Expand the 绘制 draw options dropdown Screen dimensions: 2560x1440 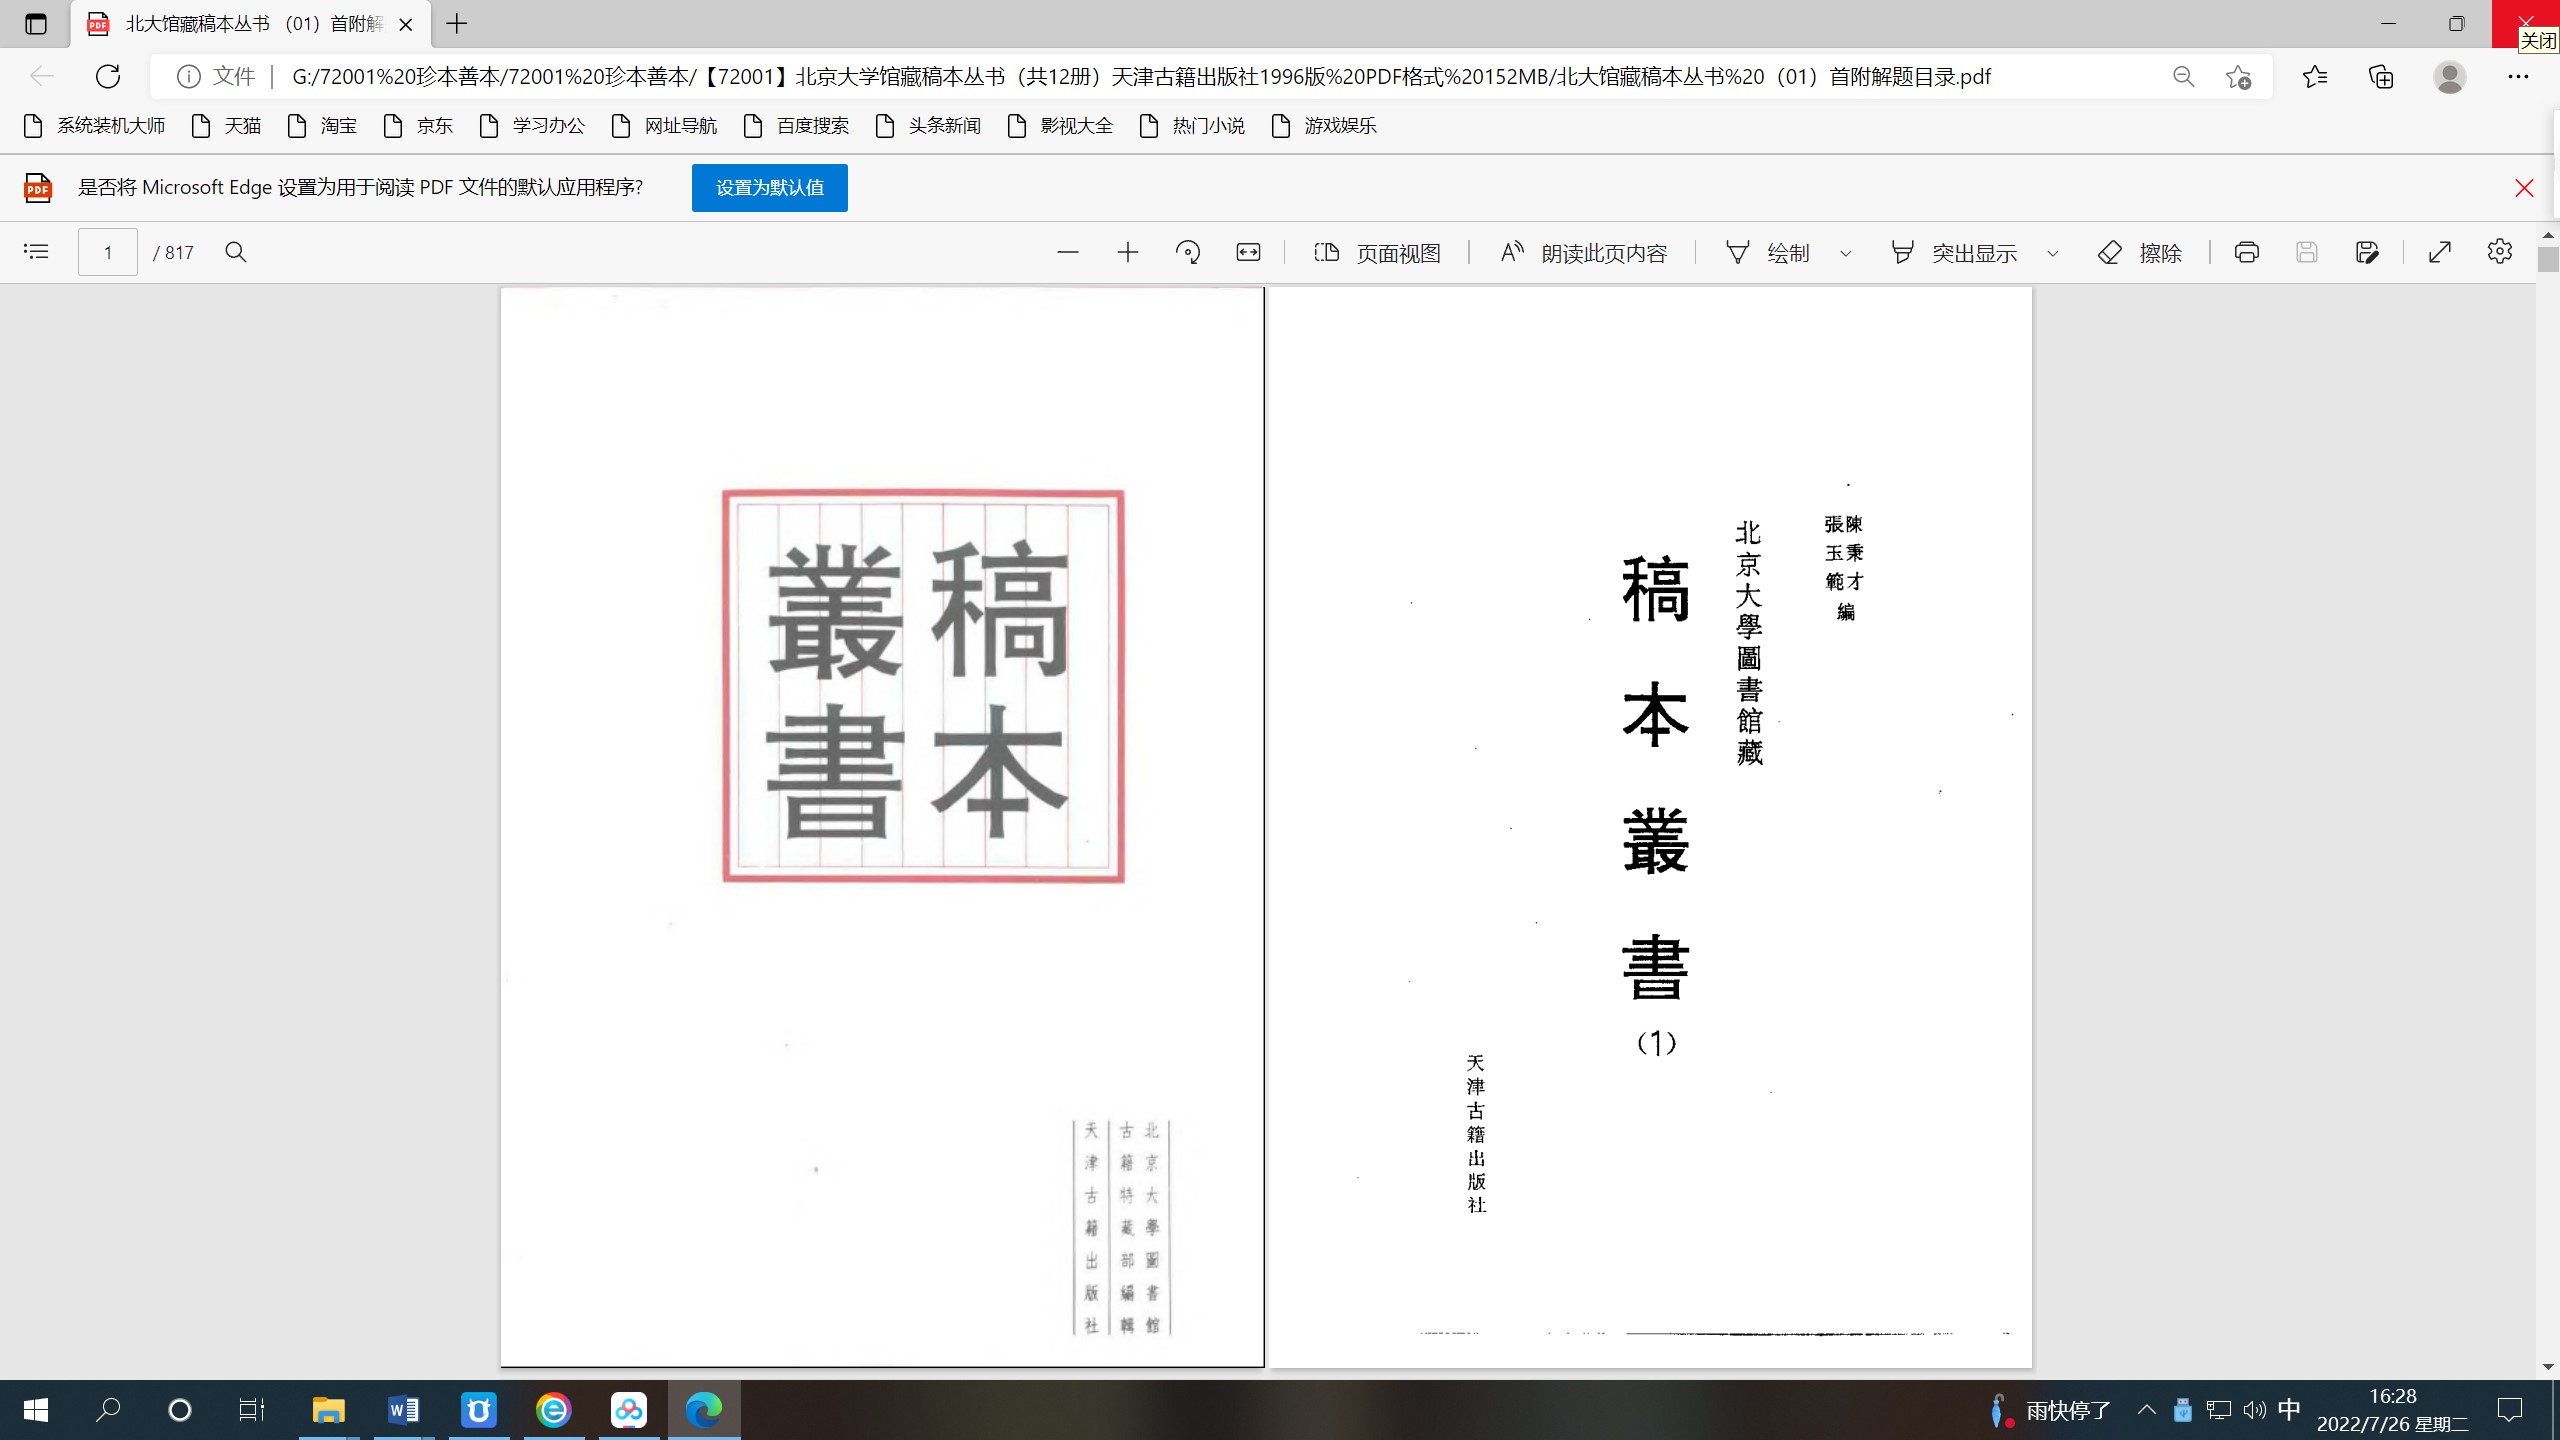[1846, 254]
